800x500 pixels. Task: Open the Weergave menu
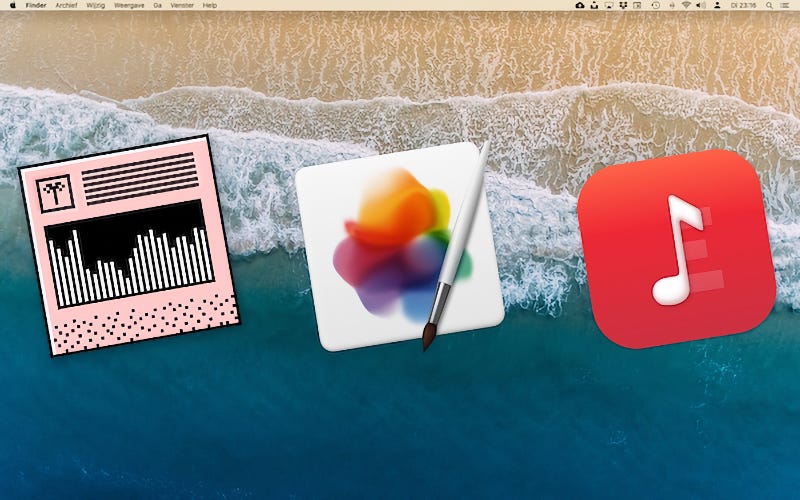click(x=129, y=5)
